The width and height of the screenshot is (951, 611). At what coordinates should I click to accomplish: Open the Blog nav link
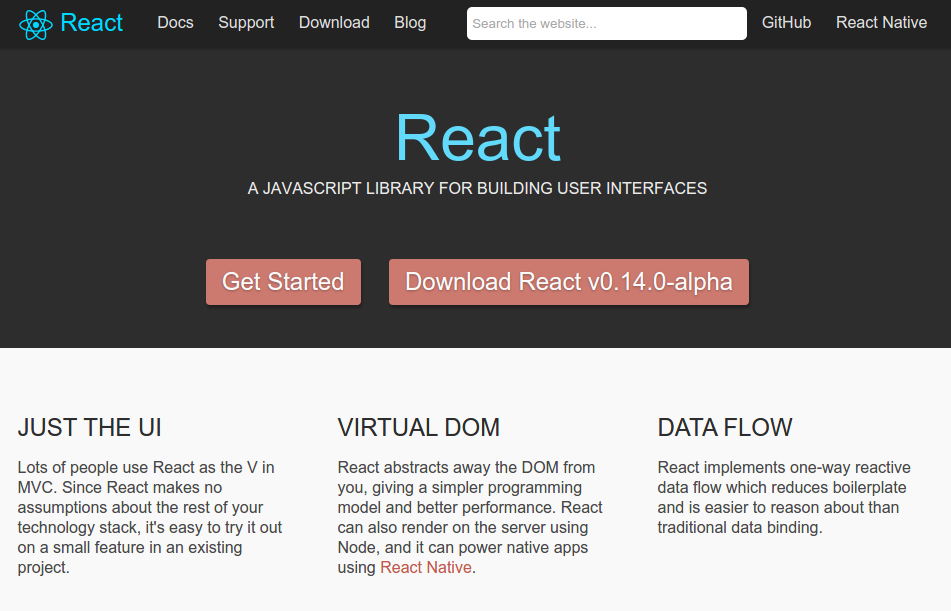(410, 22)
